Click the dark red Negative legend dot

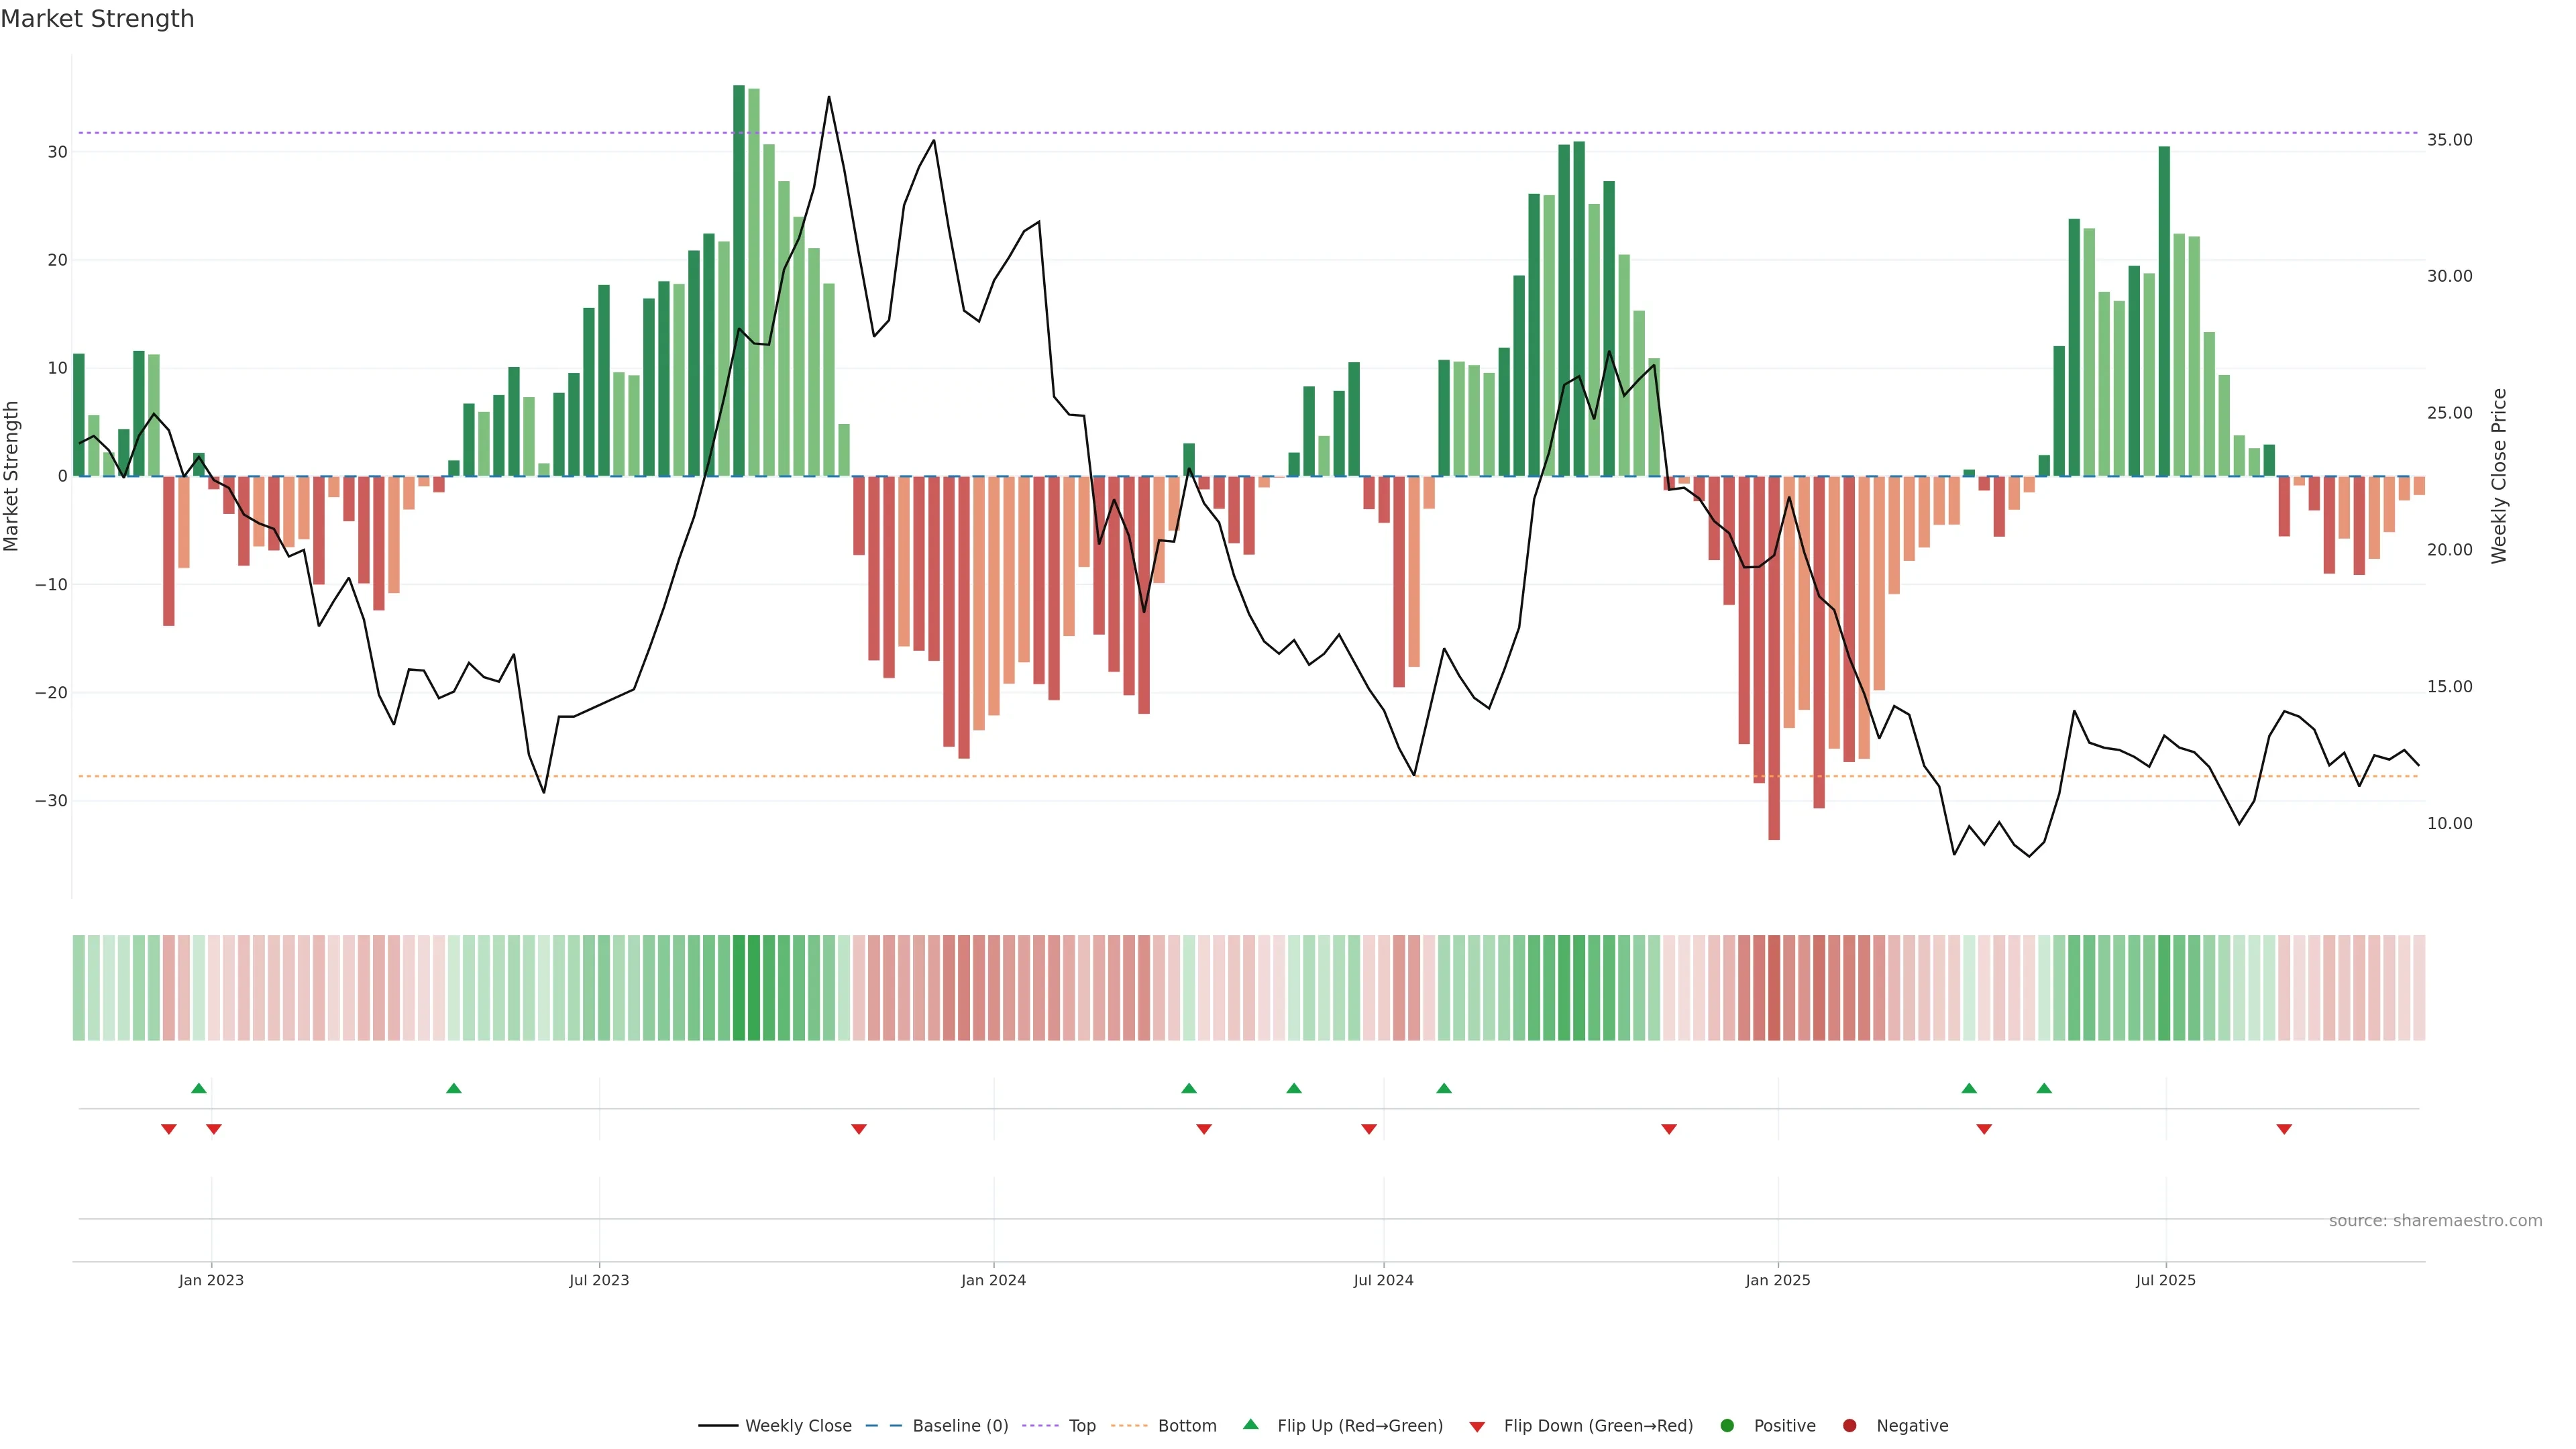[x=1849, y=1426]
